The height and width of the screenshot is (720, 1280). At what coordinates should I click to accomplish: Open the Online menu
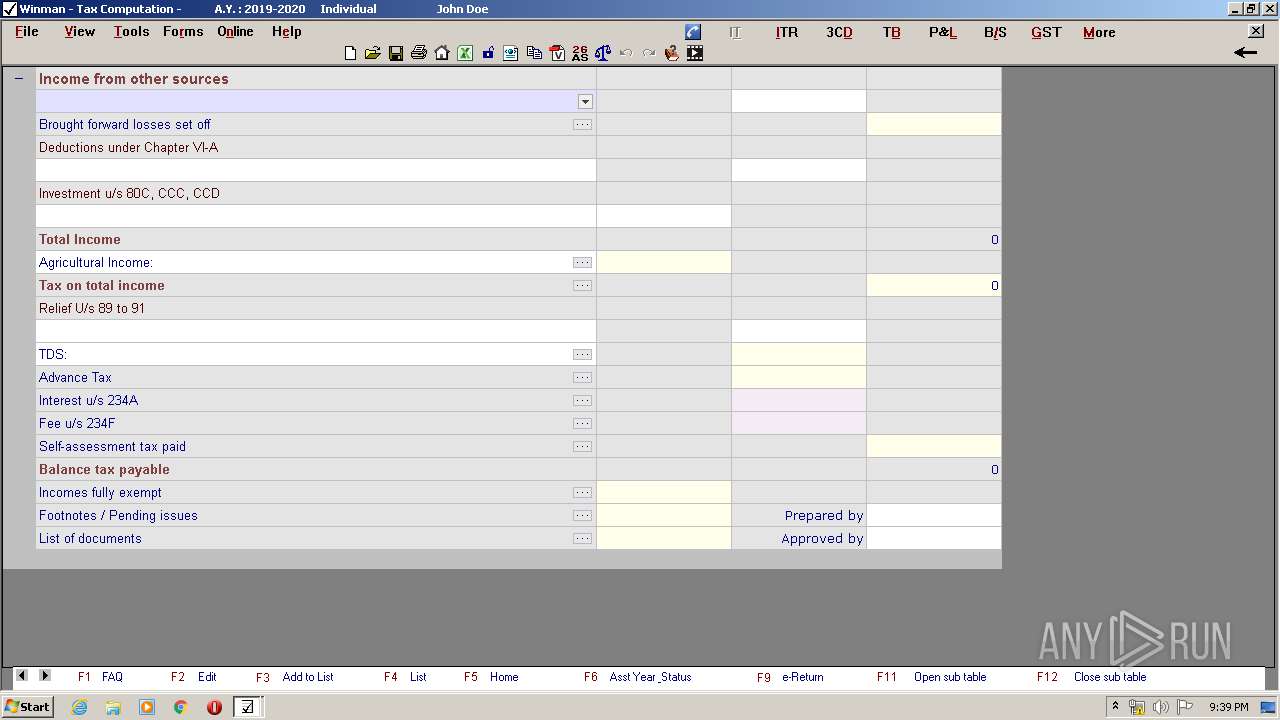(x=235, y=31)
